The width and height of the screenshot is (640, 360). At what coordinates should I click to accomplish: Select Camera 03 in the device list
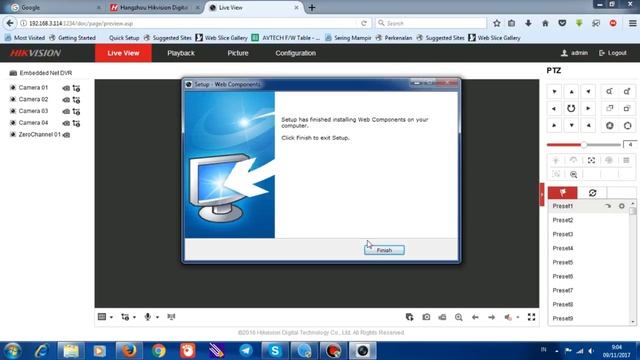(33, 111)
